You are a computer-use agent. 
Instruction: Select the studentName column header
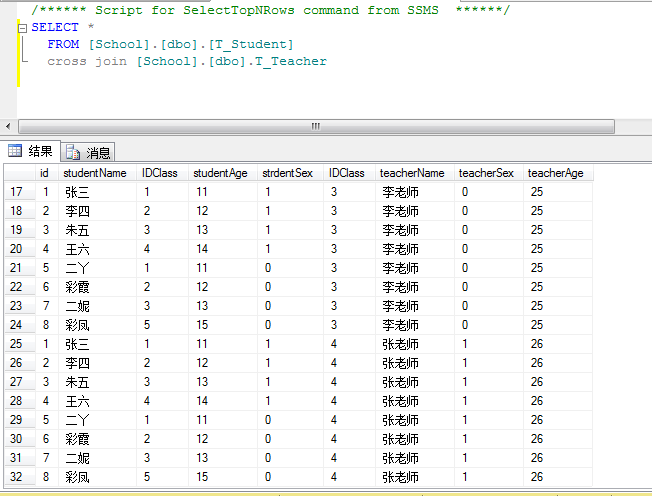point(97,173)
